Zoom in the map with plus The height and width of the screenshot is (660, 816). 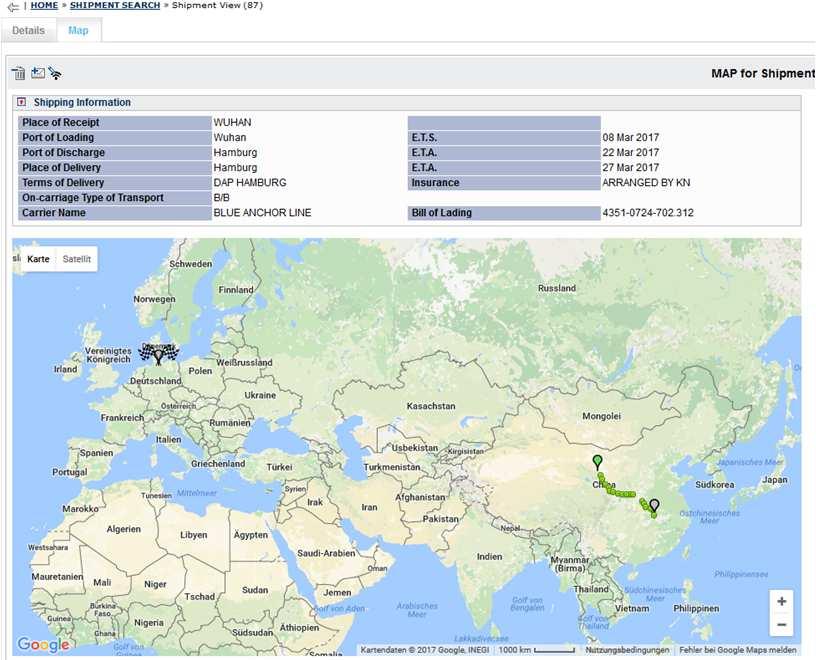(x=781, y=602)
